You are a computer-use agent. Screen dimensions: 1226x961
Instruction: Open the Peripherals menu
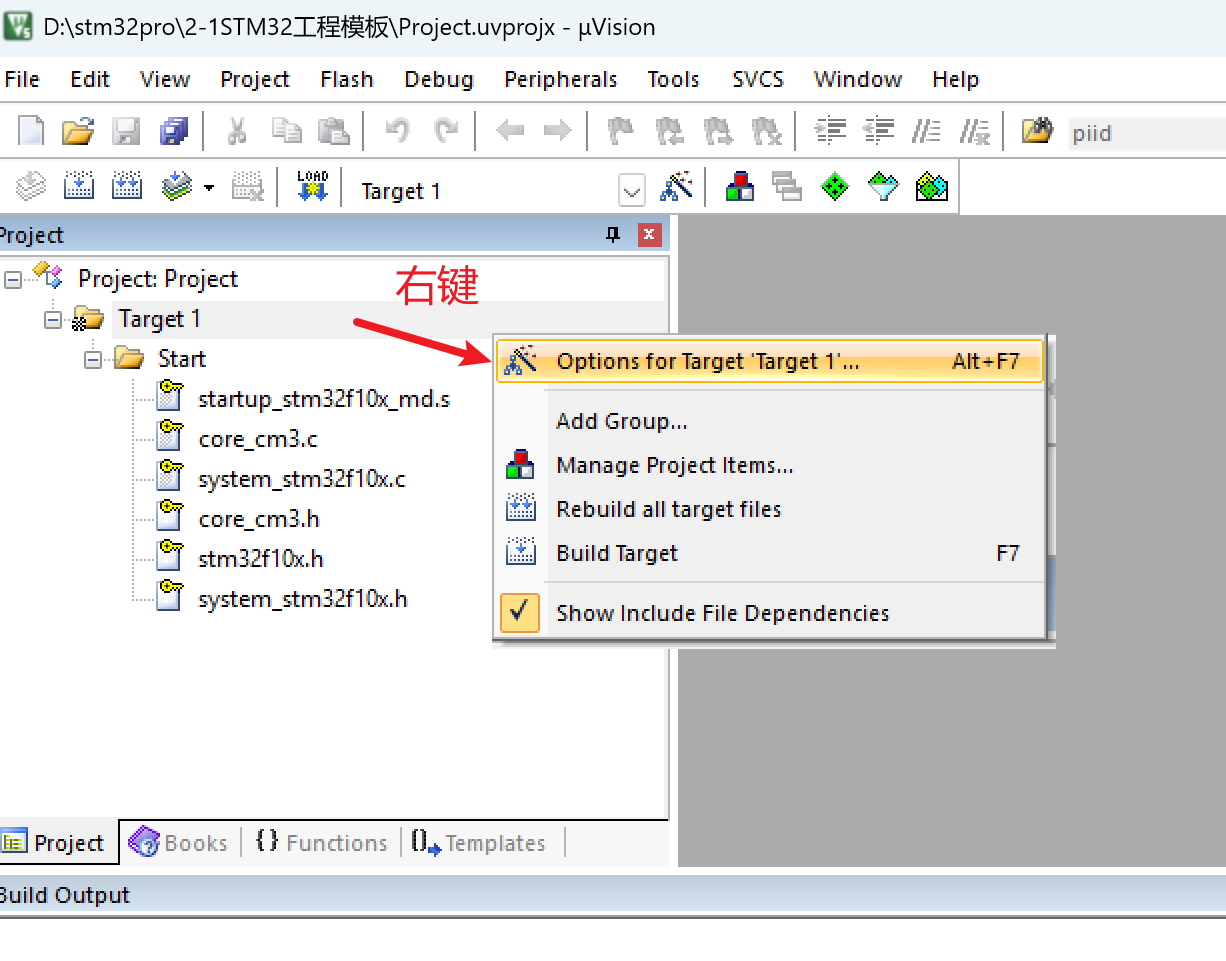click(561, 79)
